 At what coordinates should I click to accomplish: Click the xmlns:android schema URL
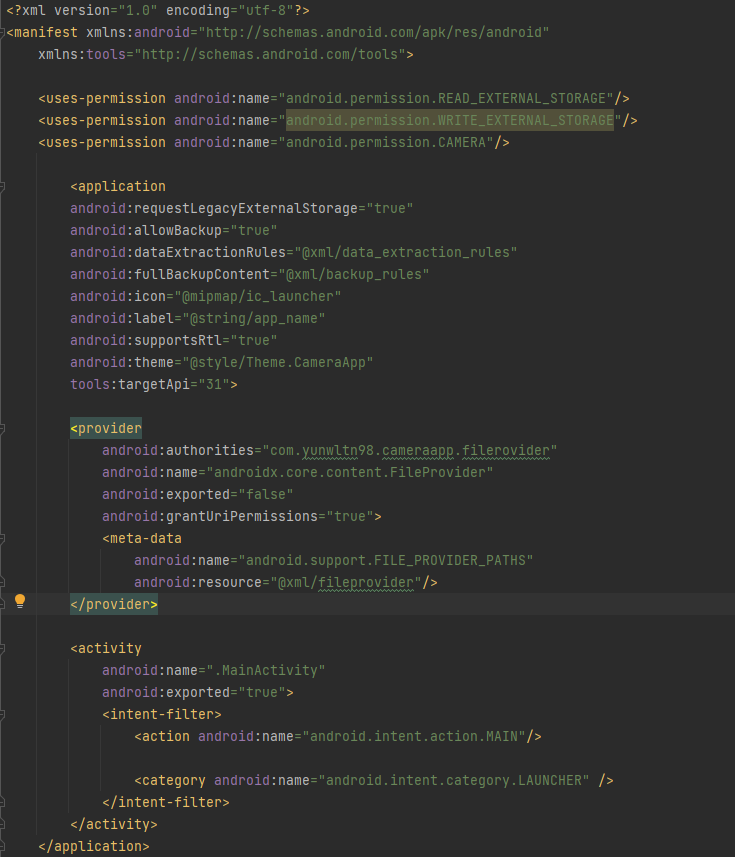pos(374,32)
